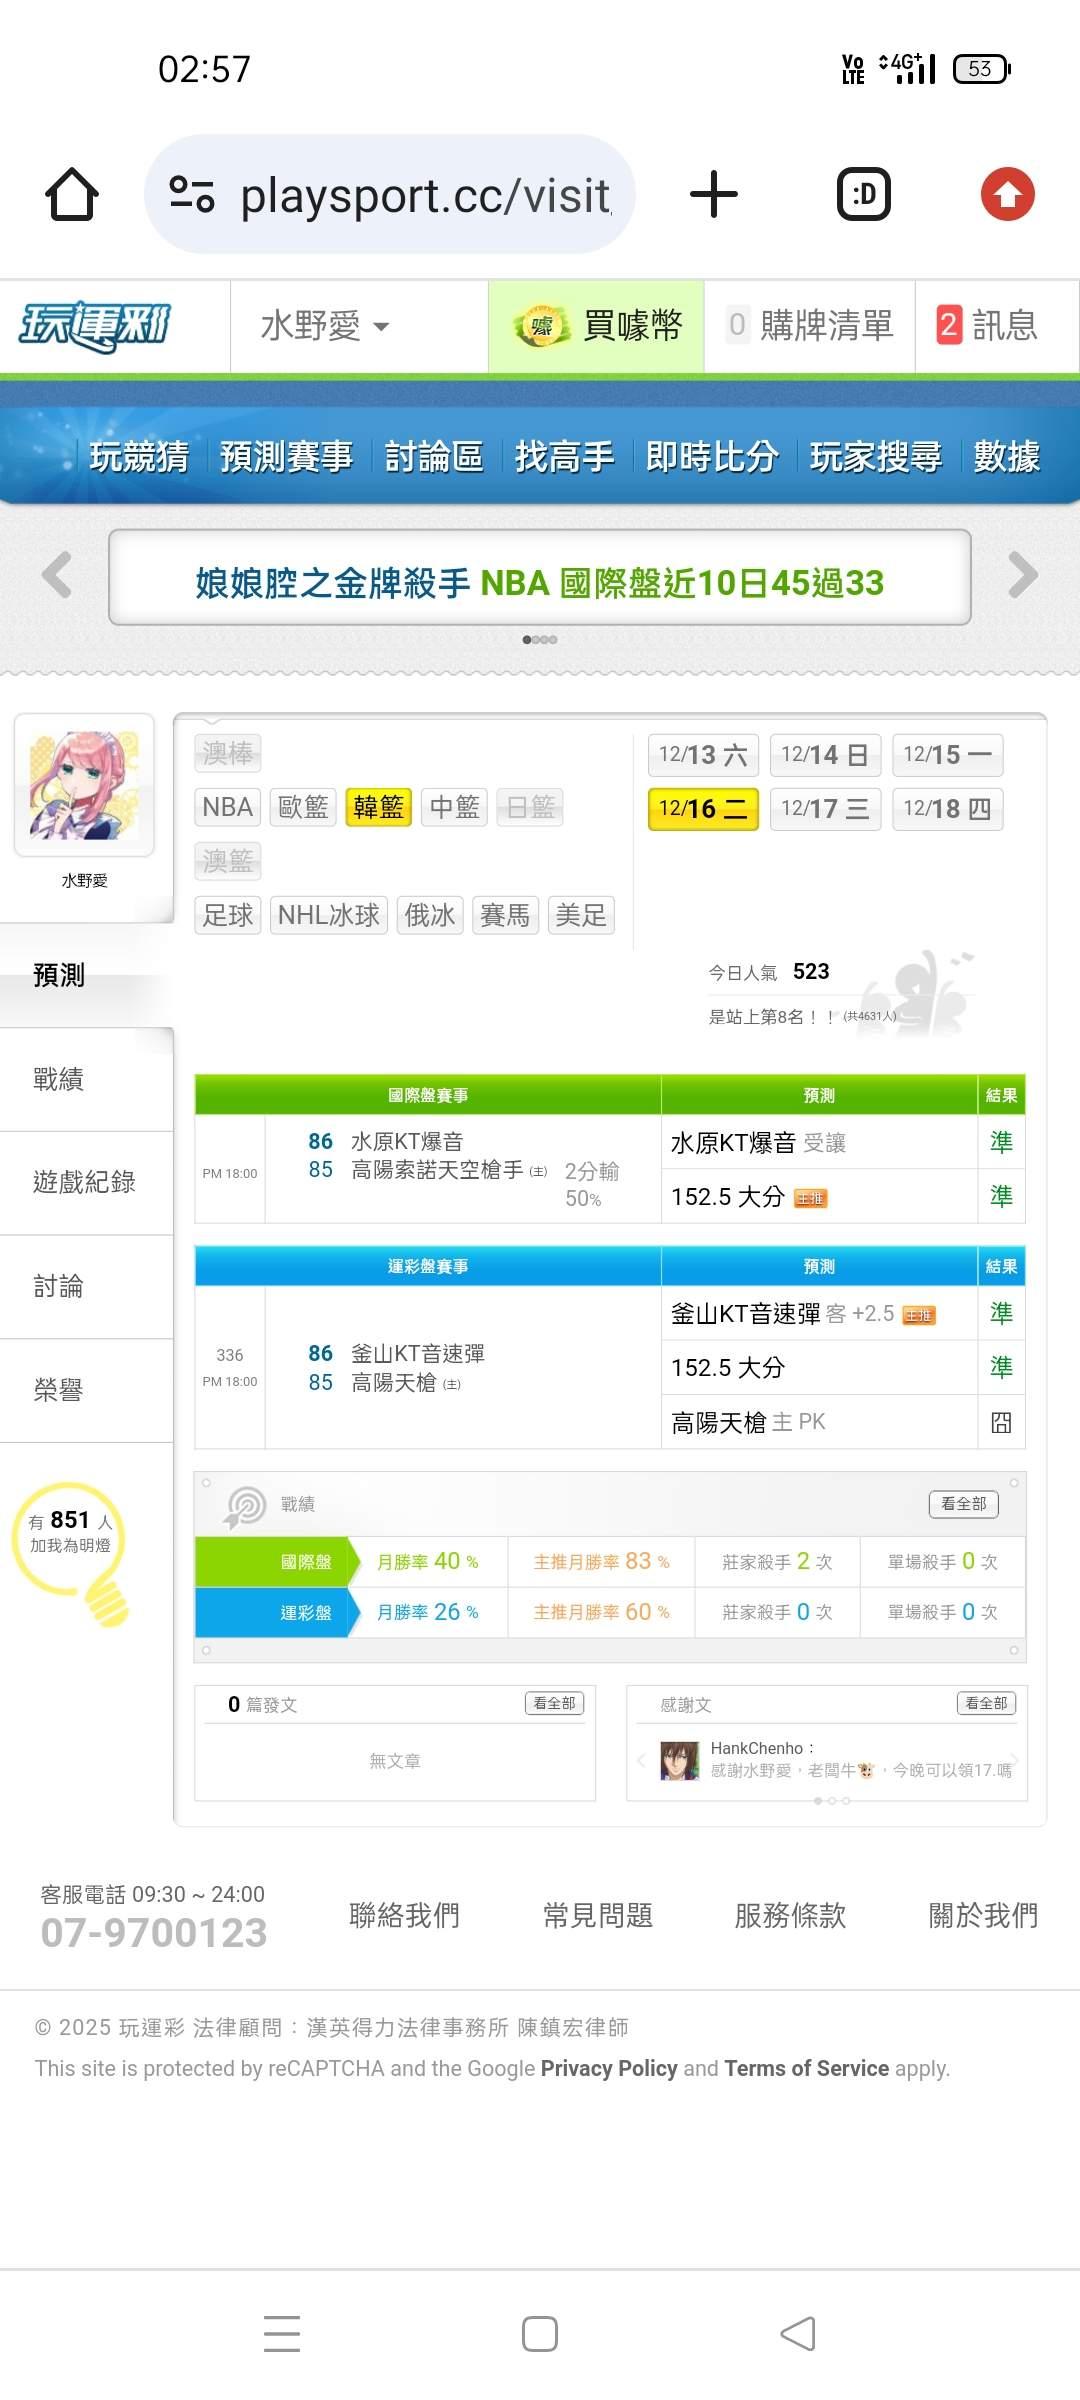Open the tab switcher icon

pos(864,194)
